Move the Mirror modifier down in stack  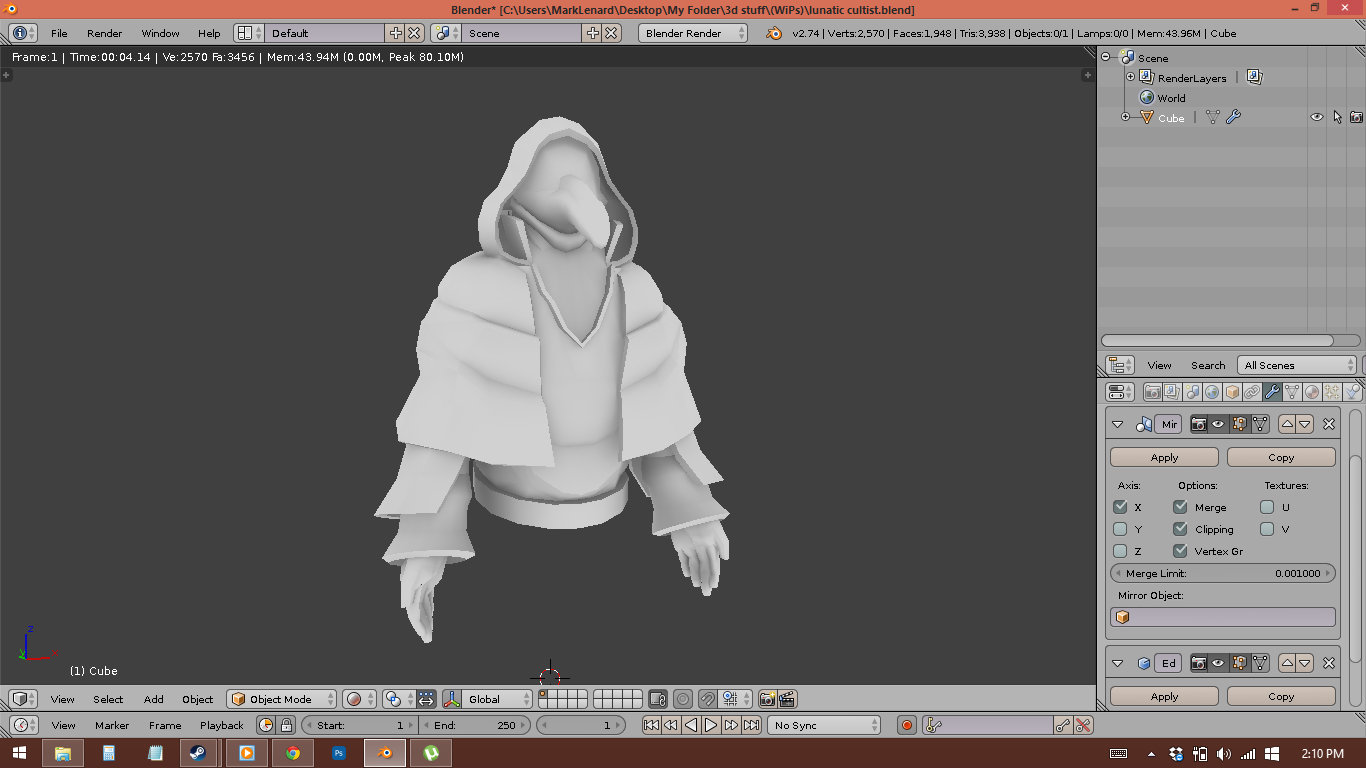click(x=1305, y=424)
